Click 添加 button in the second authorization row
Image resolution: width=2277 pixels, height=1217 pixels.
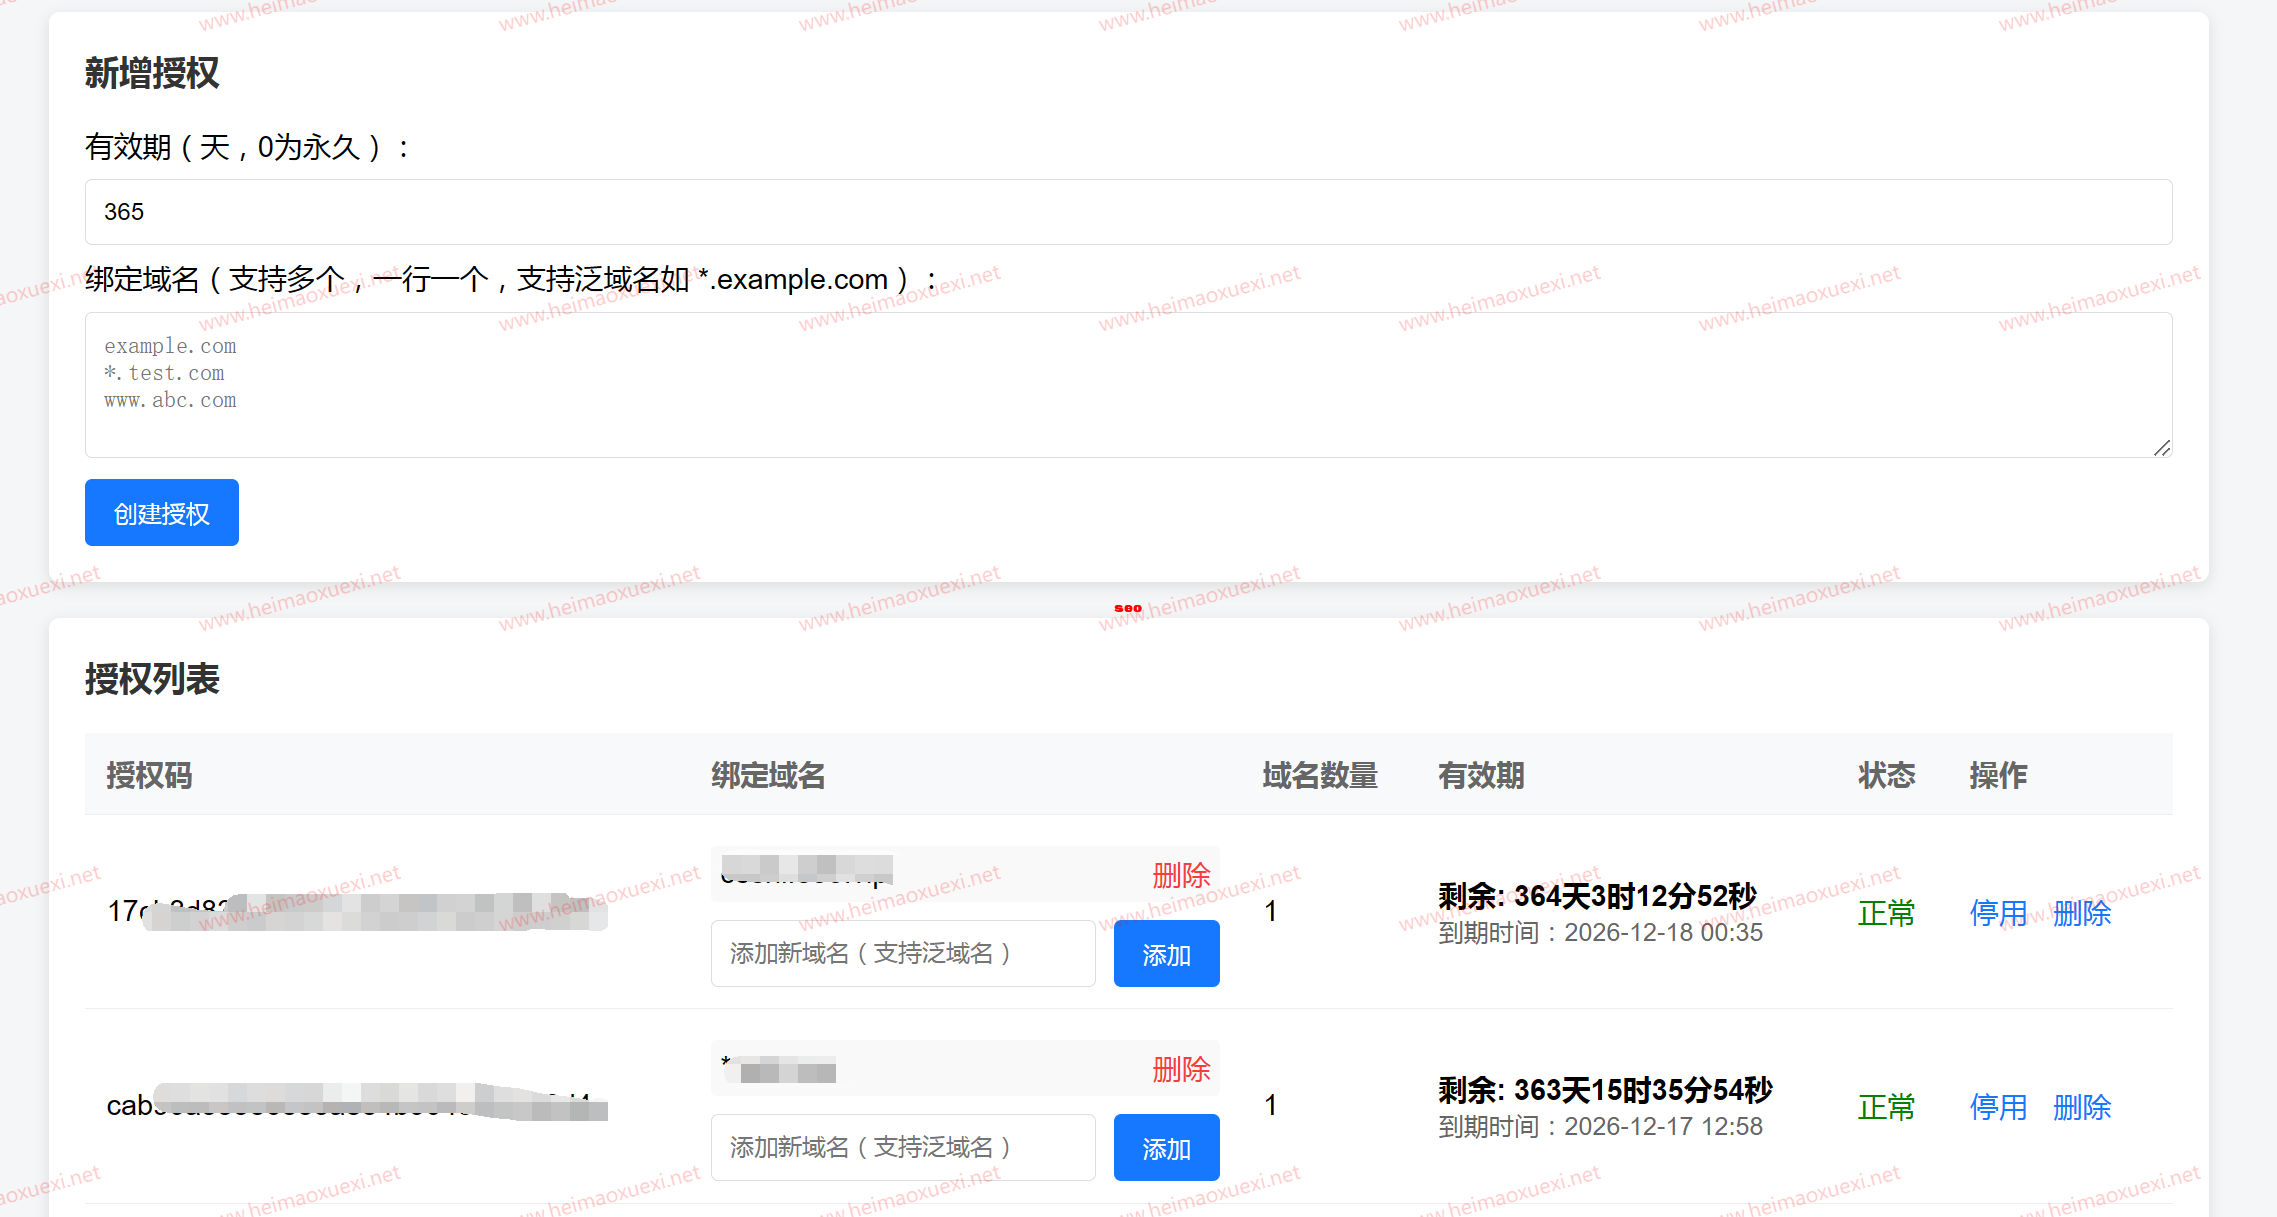point(1165,1147)
